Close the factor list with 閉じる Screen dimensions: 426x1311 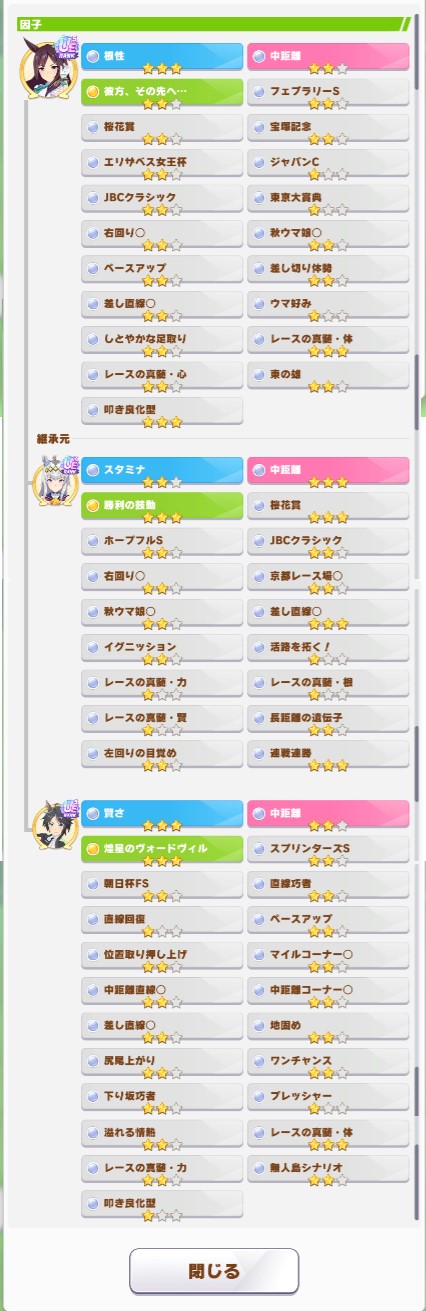pyautogui.click(x=214, y=1271)
